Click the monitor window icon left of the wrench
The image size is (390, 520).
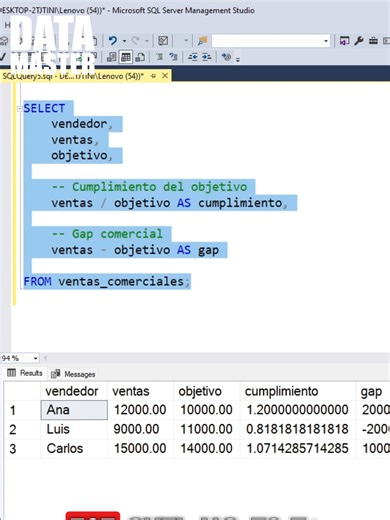click(344, 41)
